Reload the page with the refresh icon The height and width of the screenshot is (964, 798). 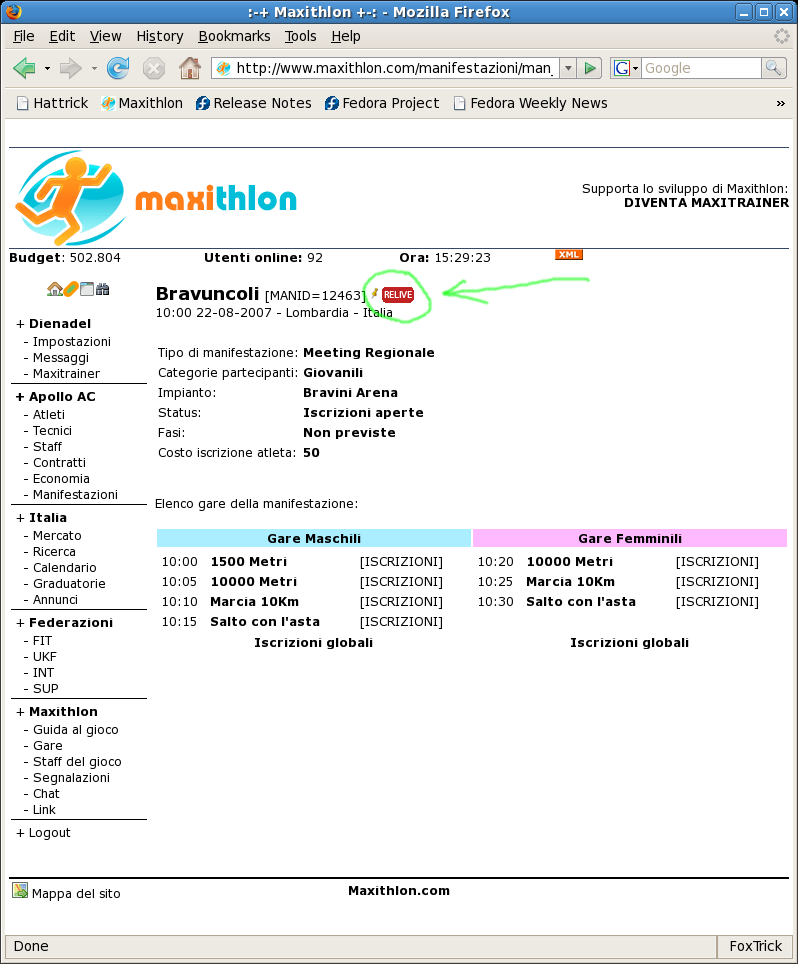coord(118,68)
